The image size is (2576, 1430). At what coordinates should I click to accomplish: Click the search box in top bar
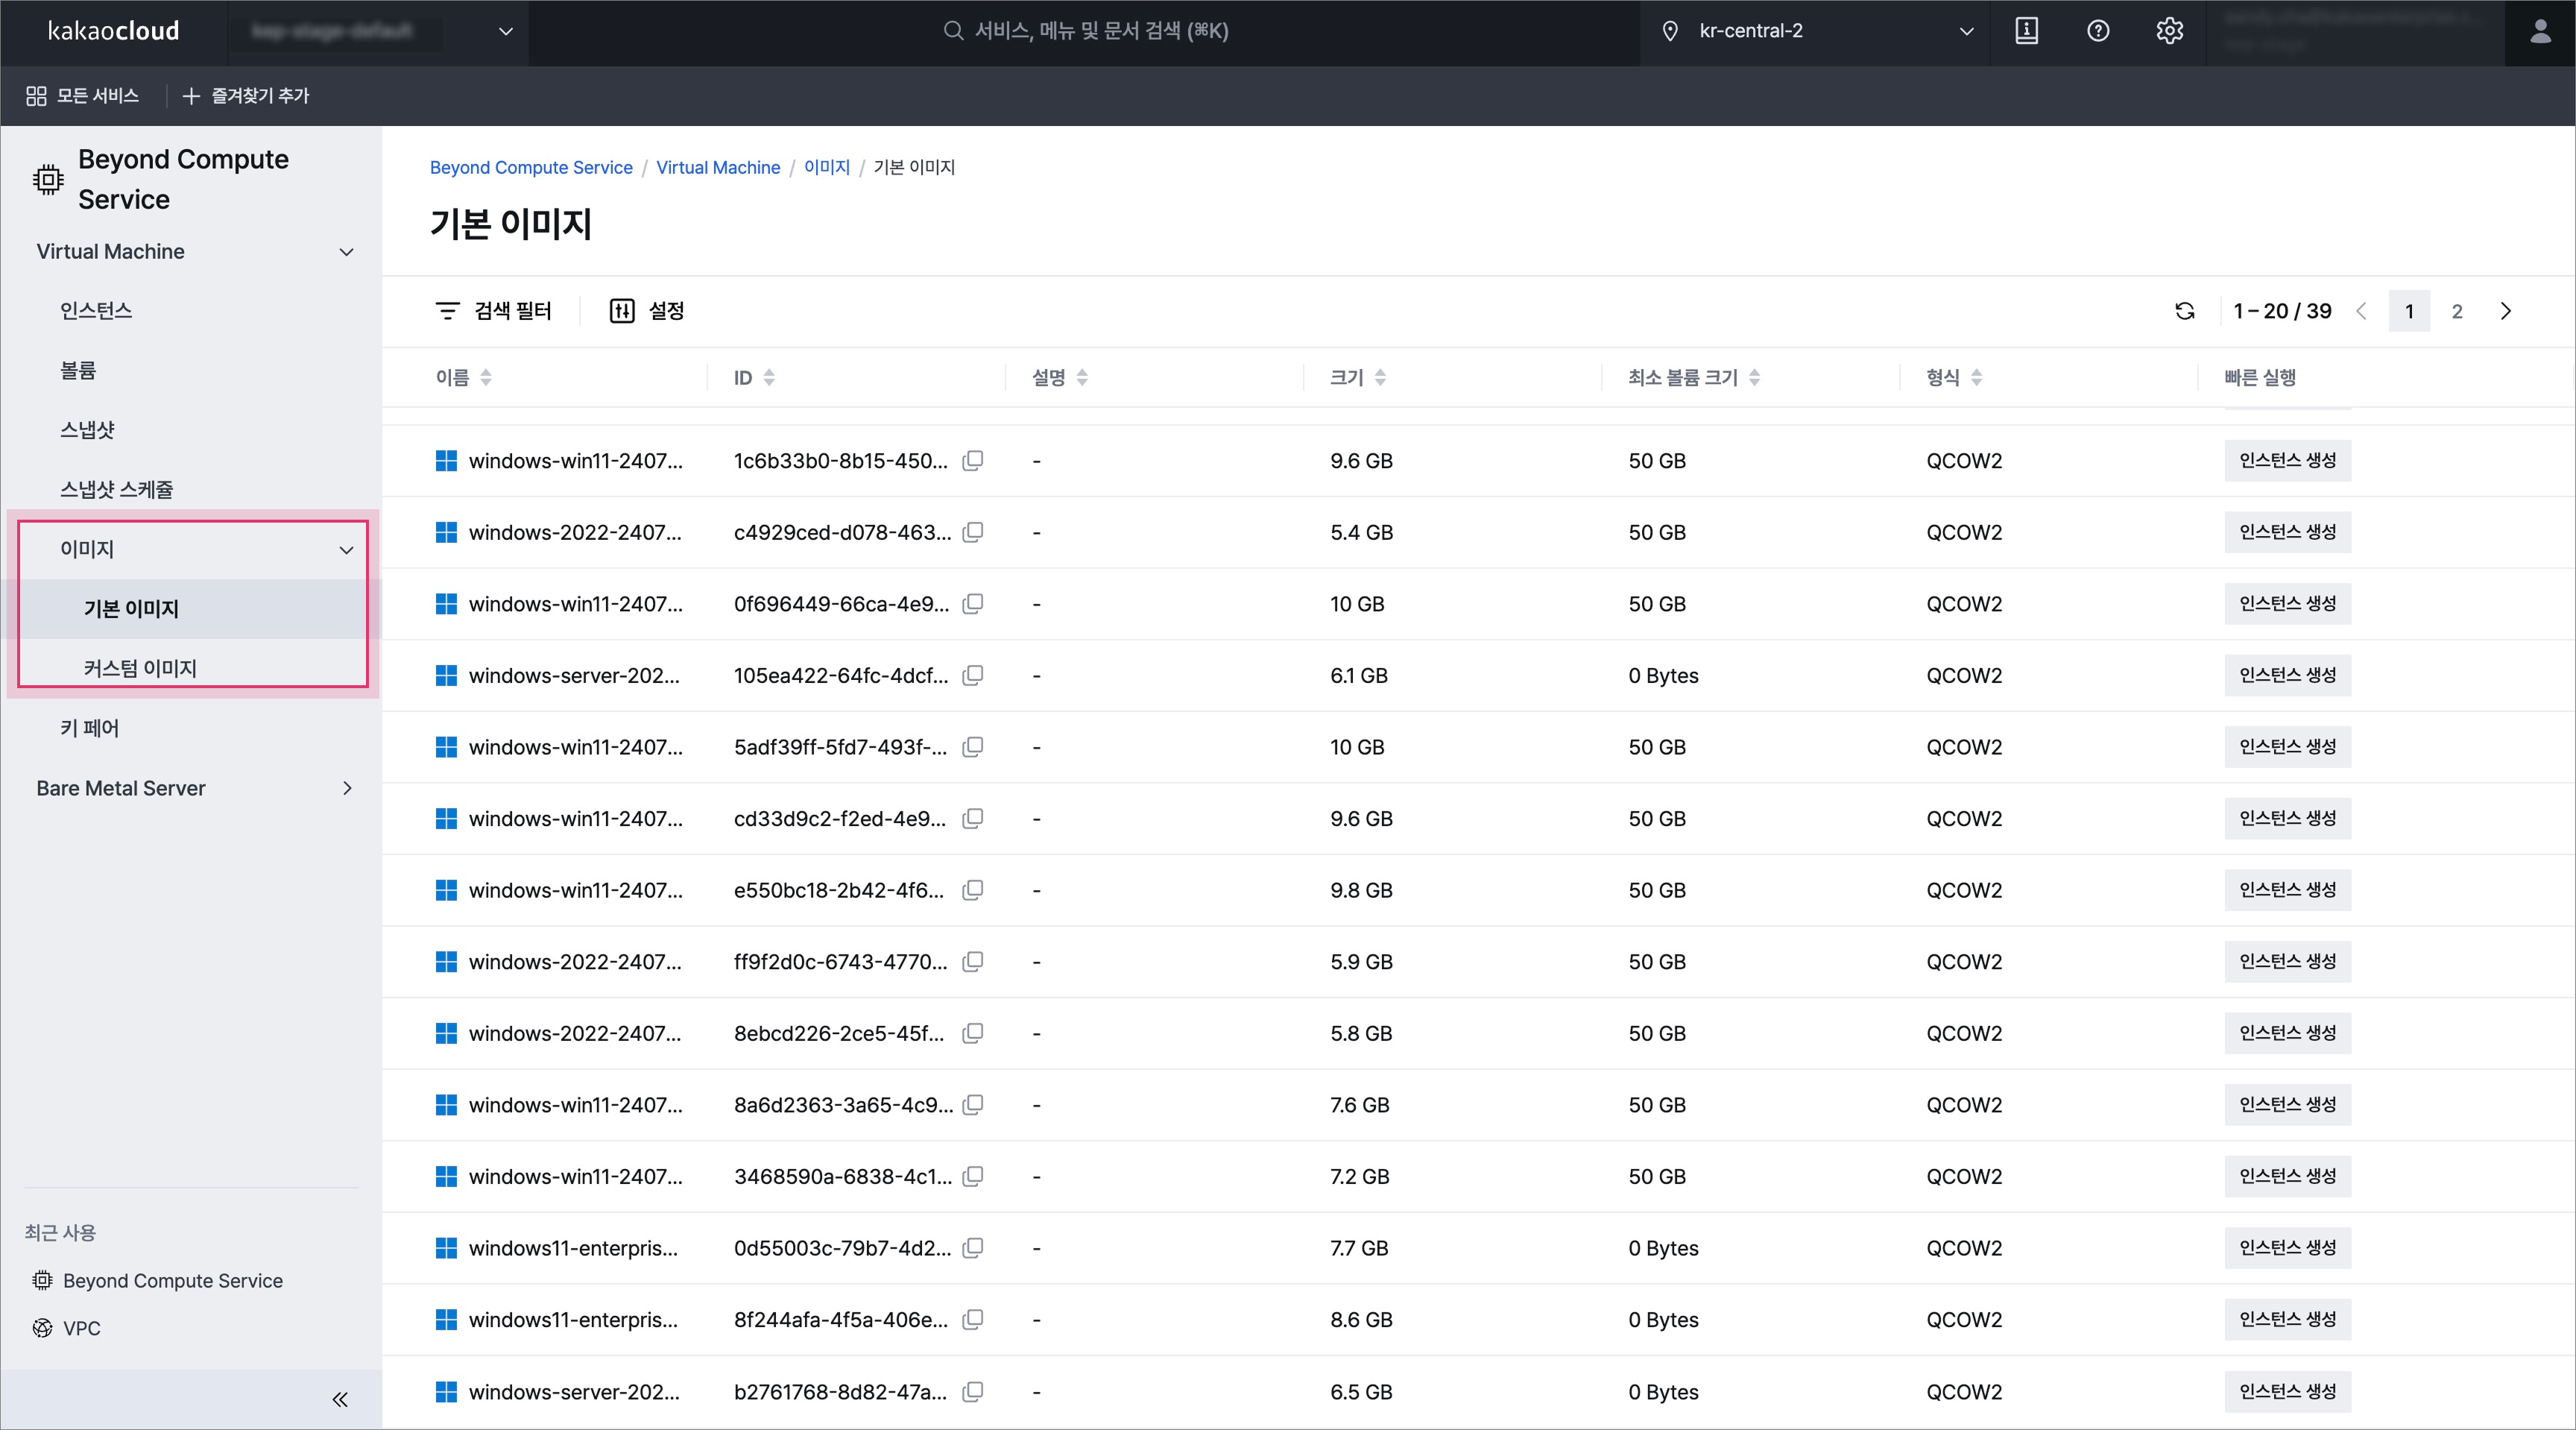[1087, 31]
